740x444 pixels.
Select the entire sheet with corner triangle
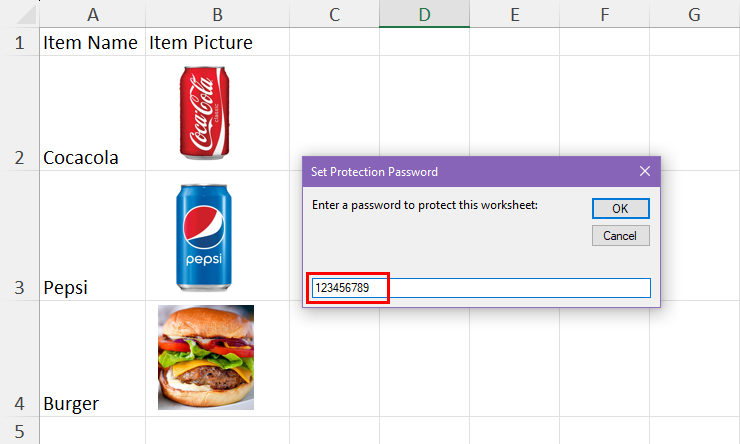point(25,14)
